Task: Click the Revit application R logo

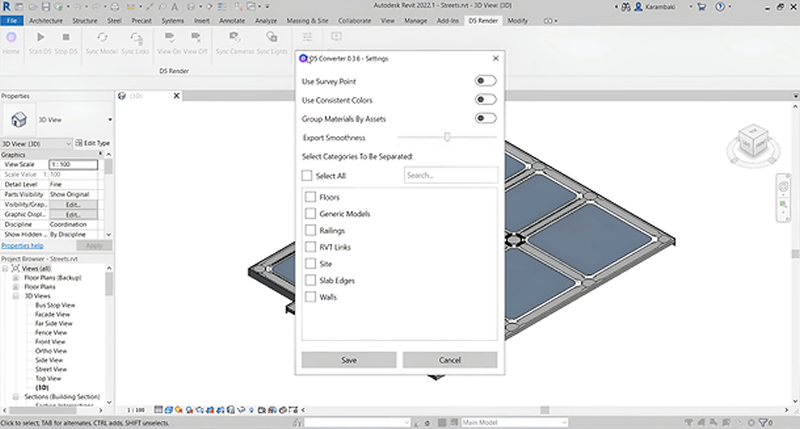Action: [7, 7]
